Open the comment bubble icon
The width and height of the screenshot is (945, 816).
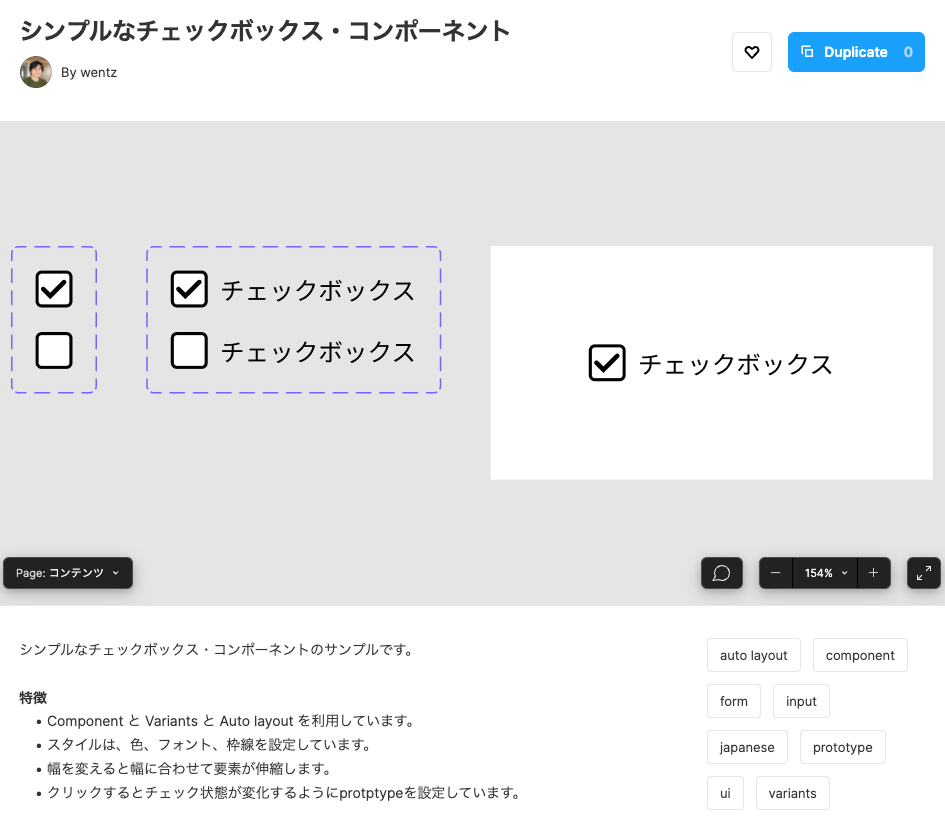click(721, 573)
